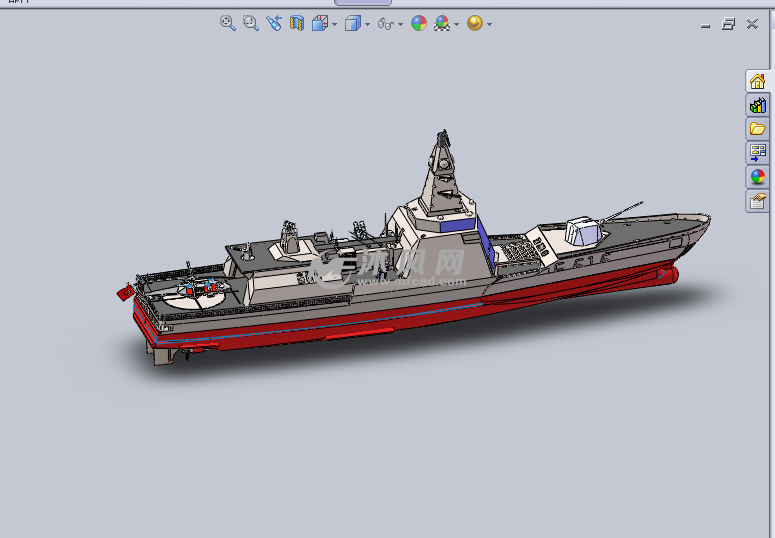Toggle the Section View tool
Viewport: 775px width, 538px height.
pos(297,23)
